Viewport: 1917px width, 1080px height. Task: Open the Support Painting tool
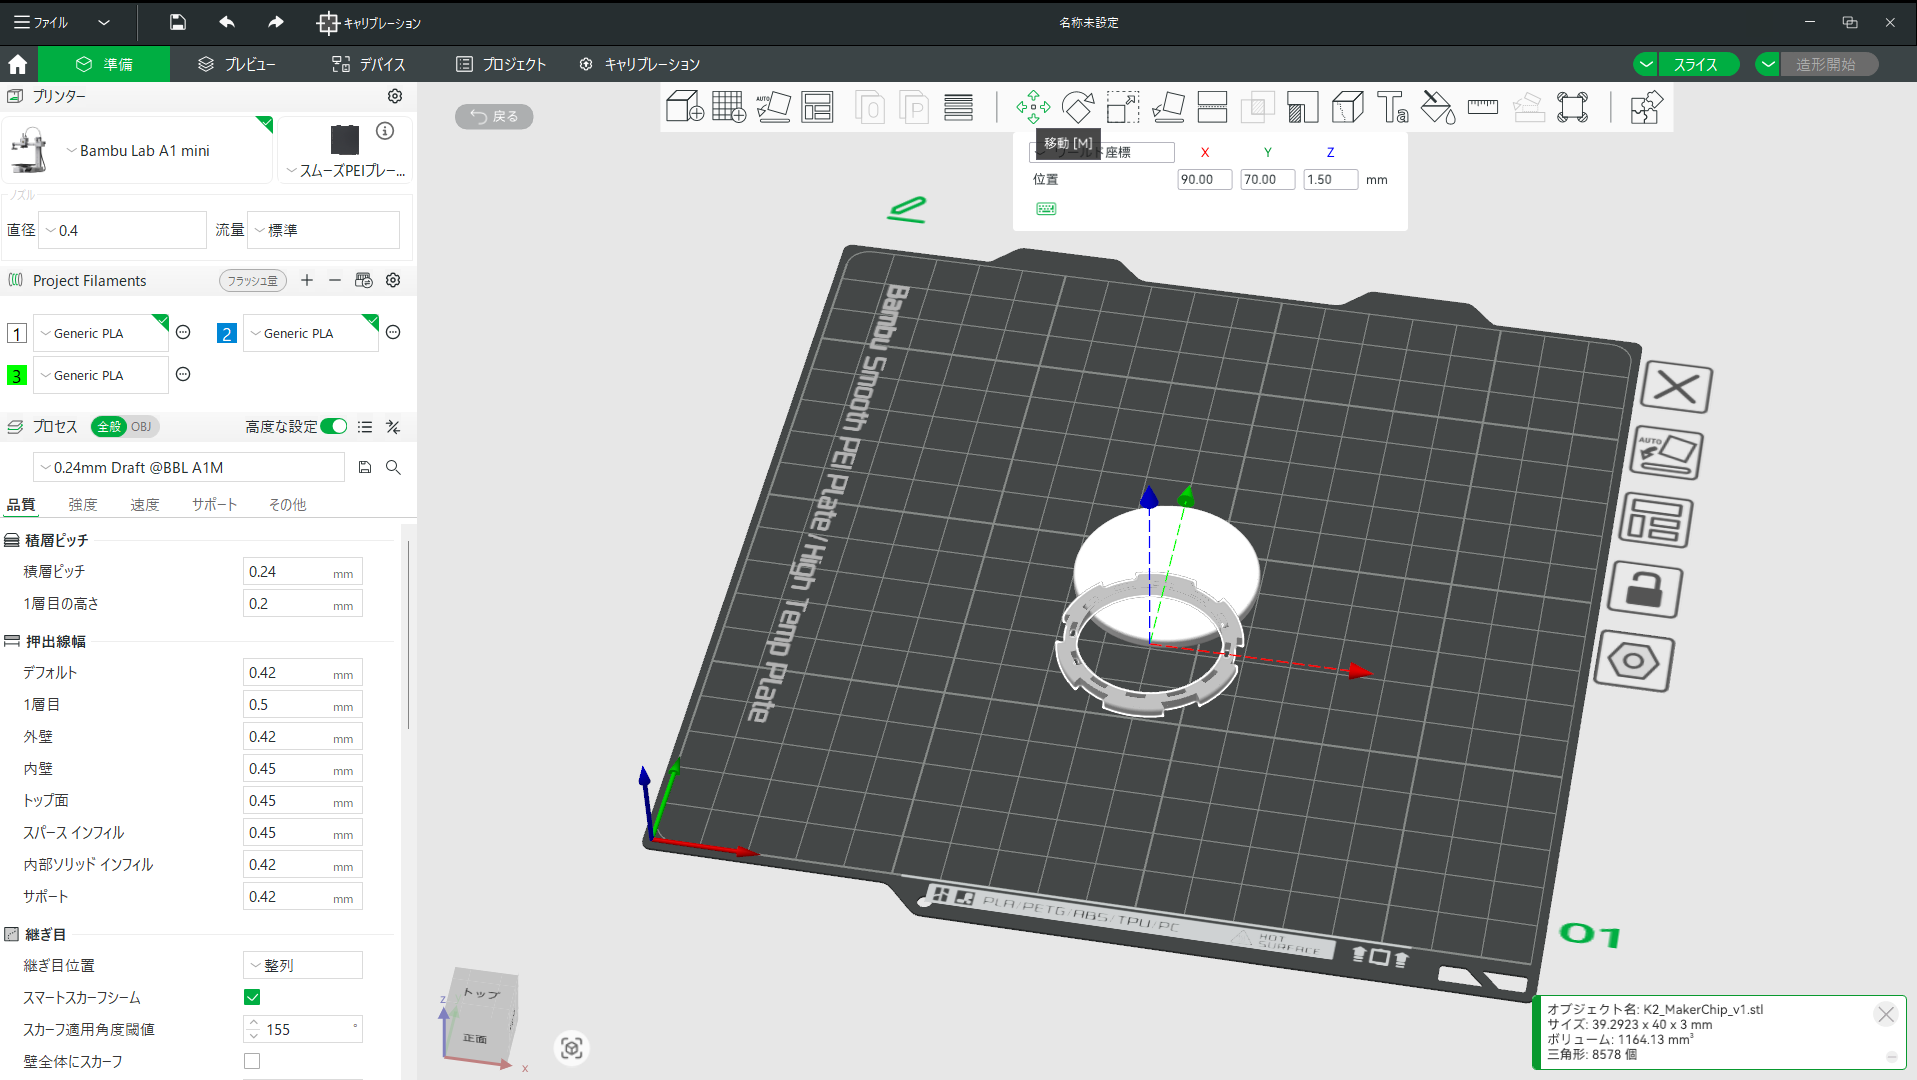point(1302,107)
